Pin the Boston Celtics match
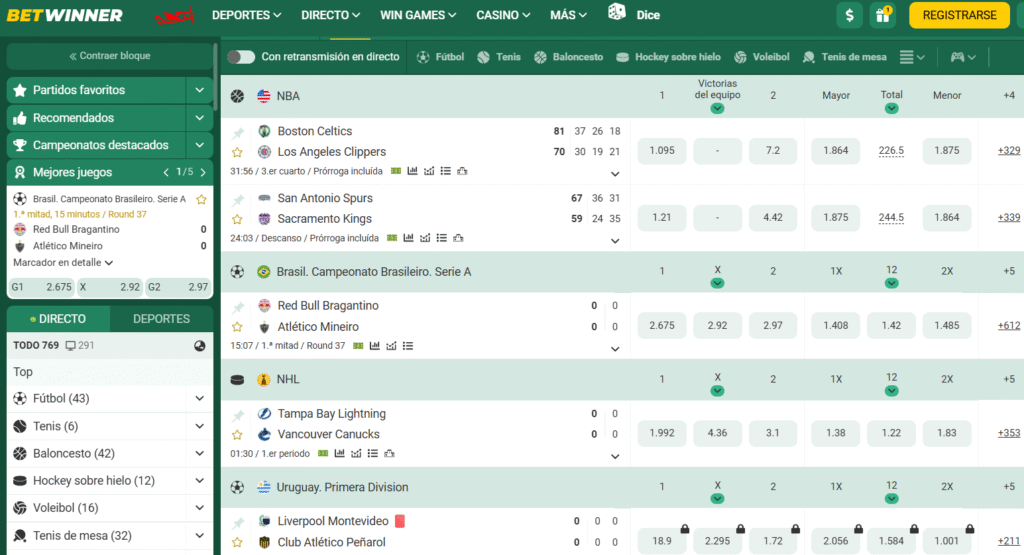The image size is (1024, 555). point(238,132)
